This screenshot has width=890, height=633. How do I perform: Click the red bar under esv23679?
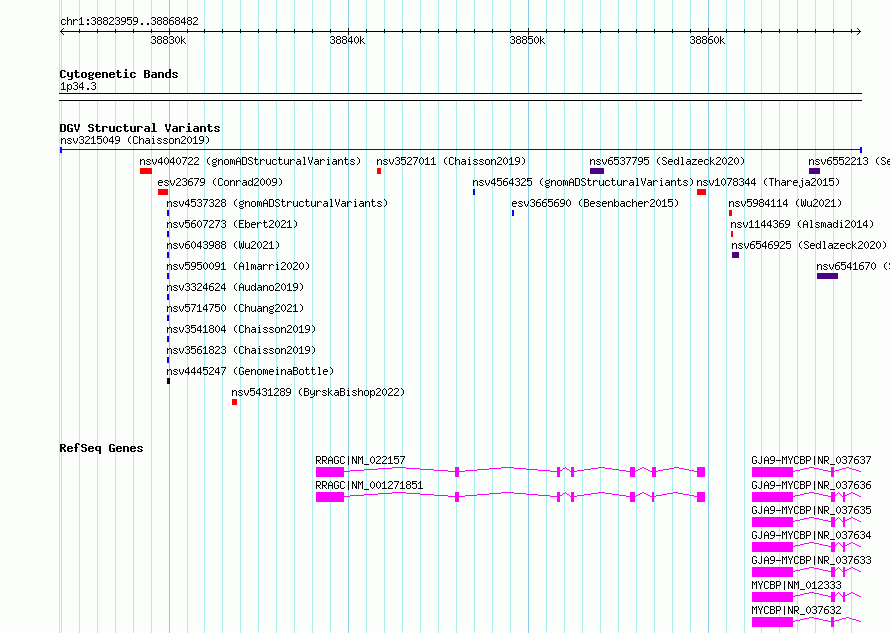(163, 192)
